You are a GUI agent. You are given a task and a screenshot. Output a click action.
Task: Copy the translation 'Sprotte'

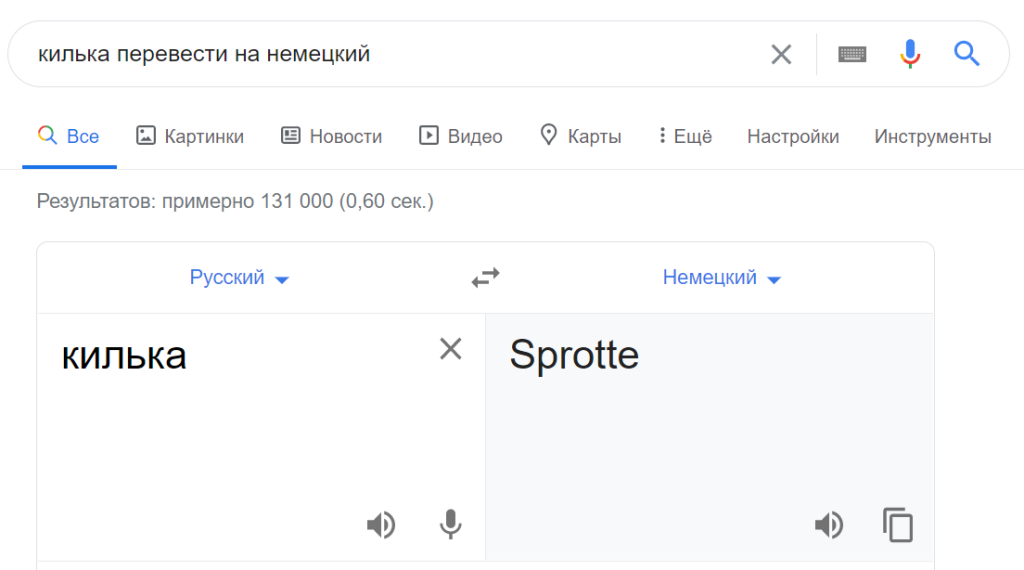click(x=898, y=524)
